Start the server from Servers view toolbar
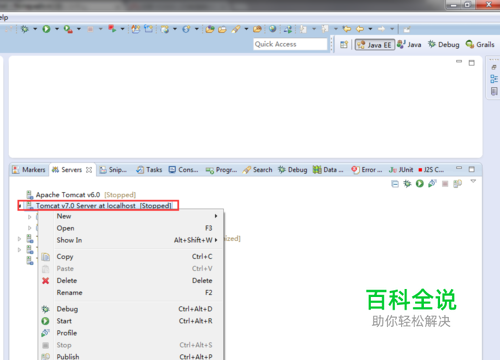Viewport: 500px width, 360px height. [x=420, y=184]
